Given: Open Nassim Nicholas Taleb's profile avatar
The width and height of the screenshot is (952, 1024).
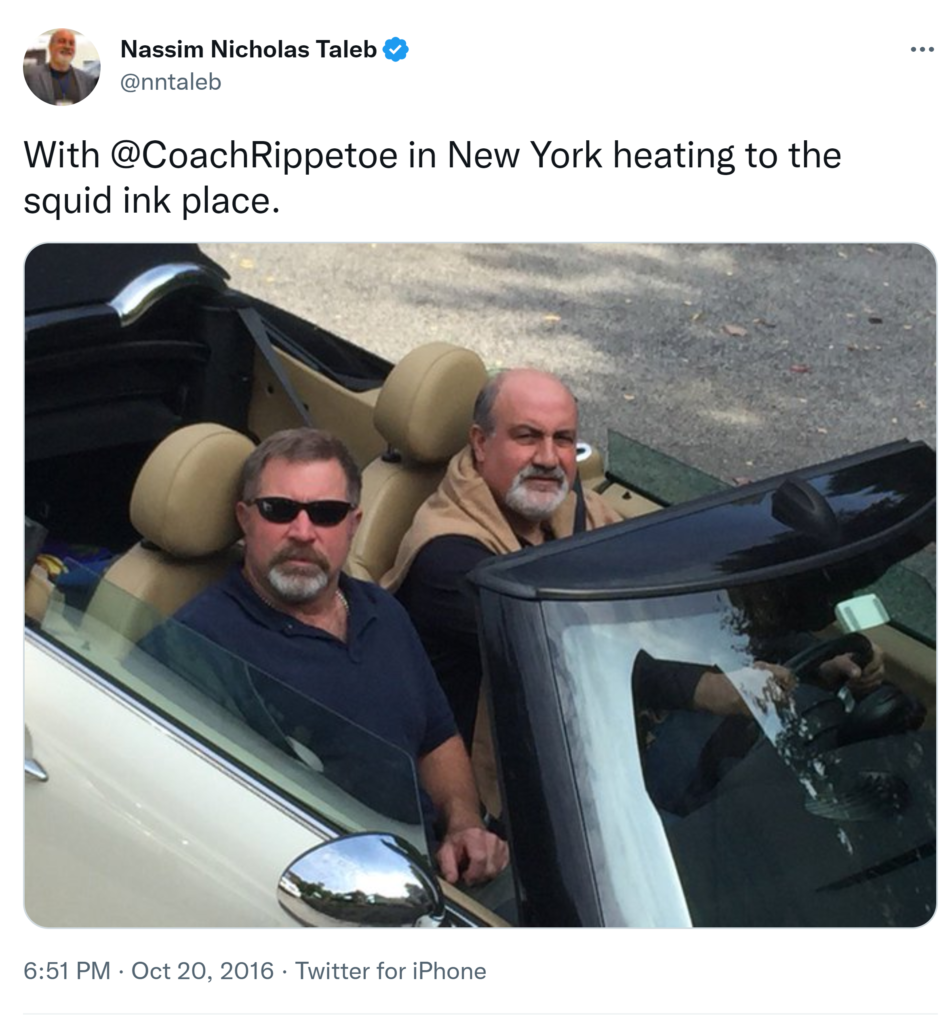Looking at the screenshot, I should (62, 66).
